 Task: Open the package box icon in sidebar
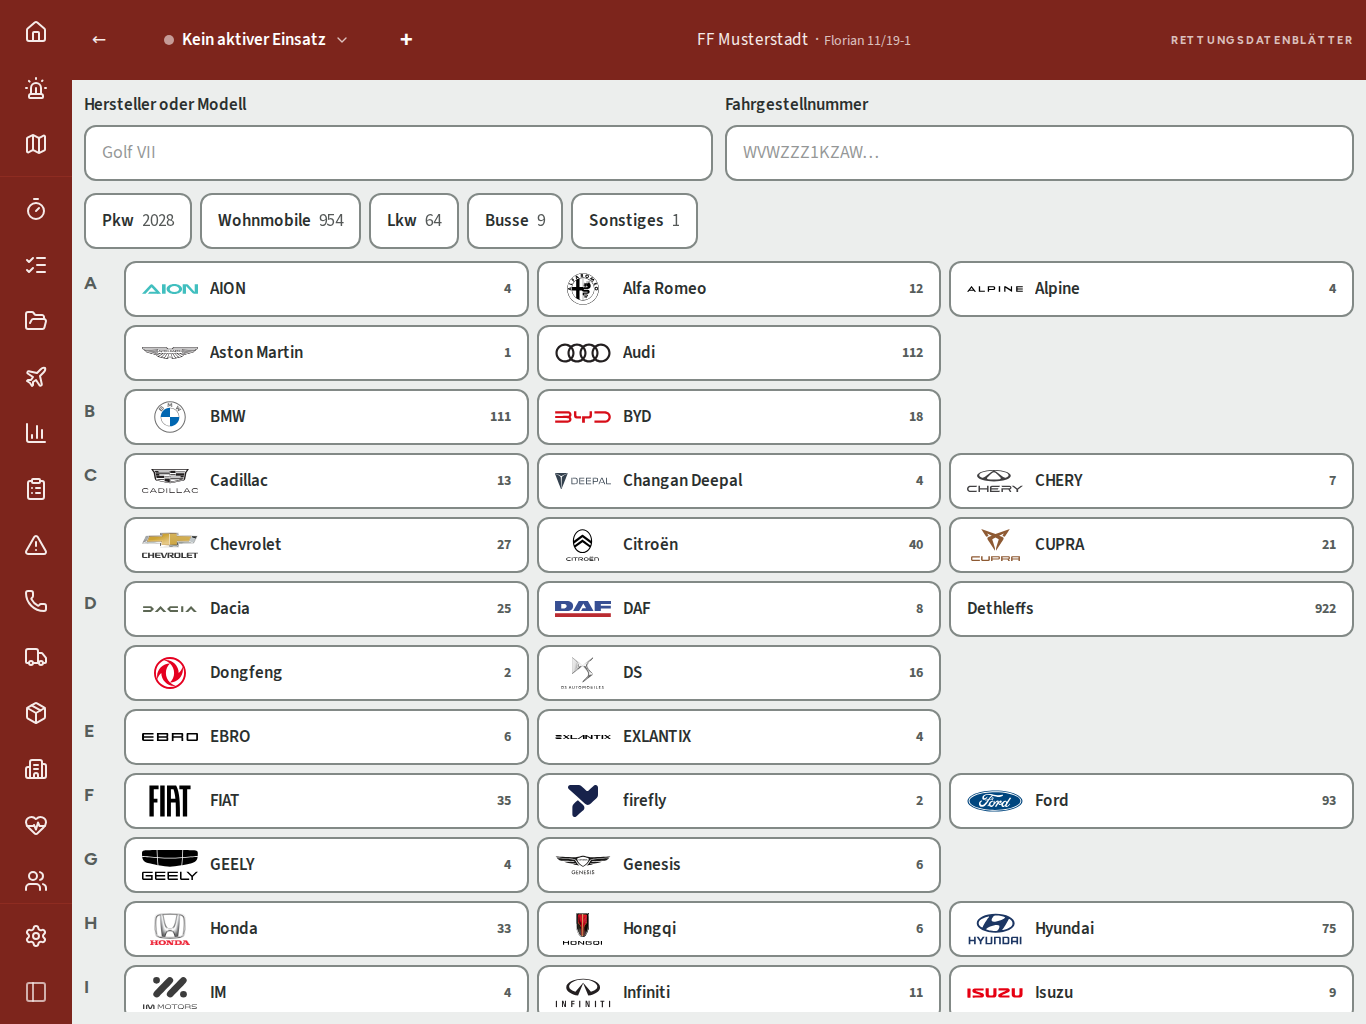[36, 713]
